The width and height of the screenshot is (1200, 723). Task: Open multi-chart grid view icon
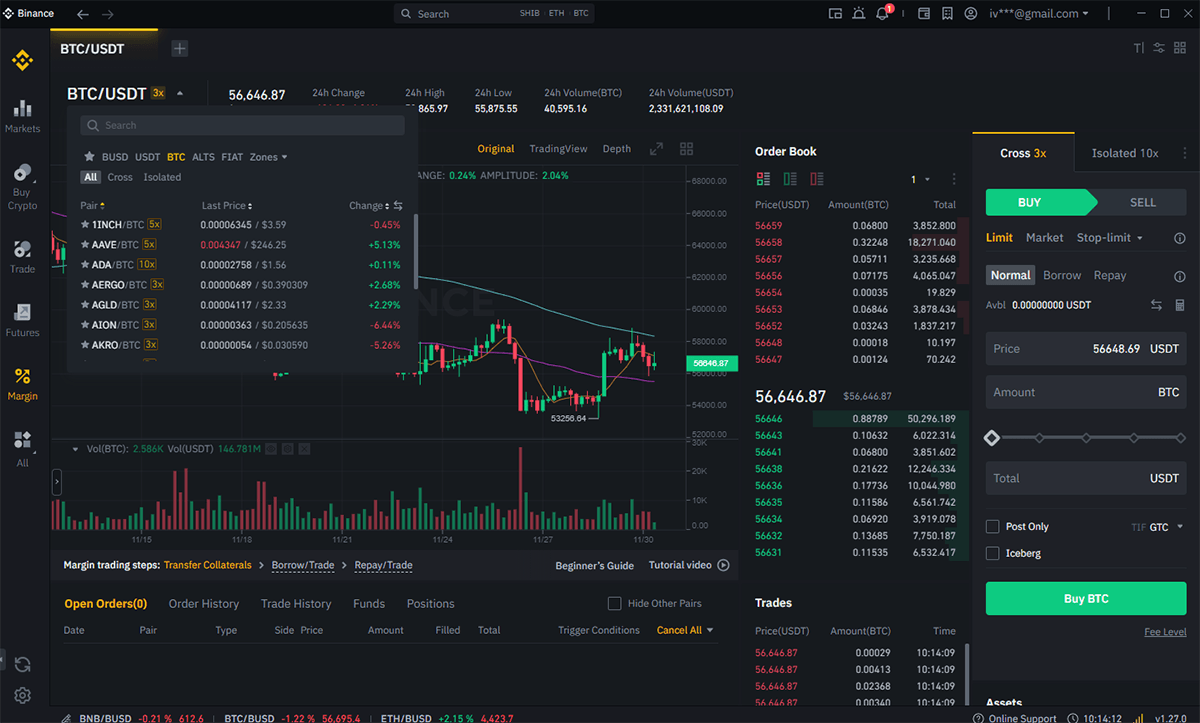tap(686, 149)
